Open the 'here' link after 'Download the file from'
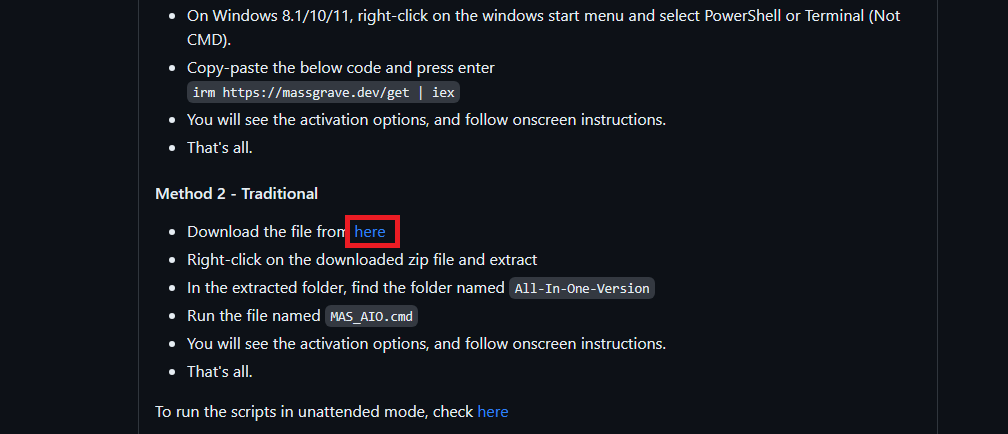Viewport: 1008px width, 434px height. [x=370, y=232]
